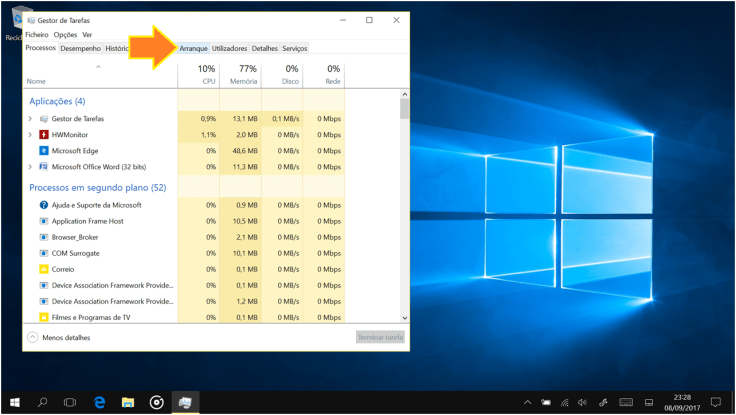Click the Microsoft Edge process icon
The height and width of the screenshot is (415, 736).
(x=44, y=150)
